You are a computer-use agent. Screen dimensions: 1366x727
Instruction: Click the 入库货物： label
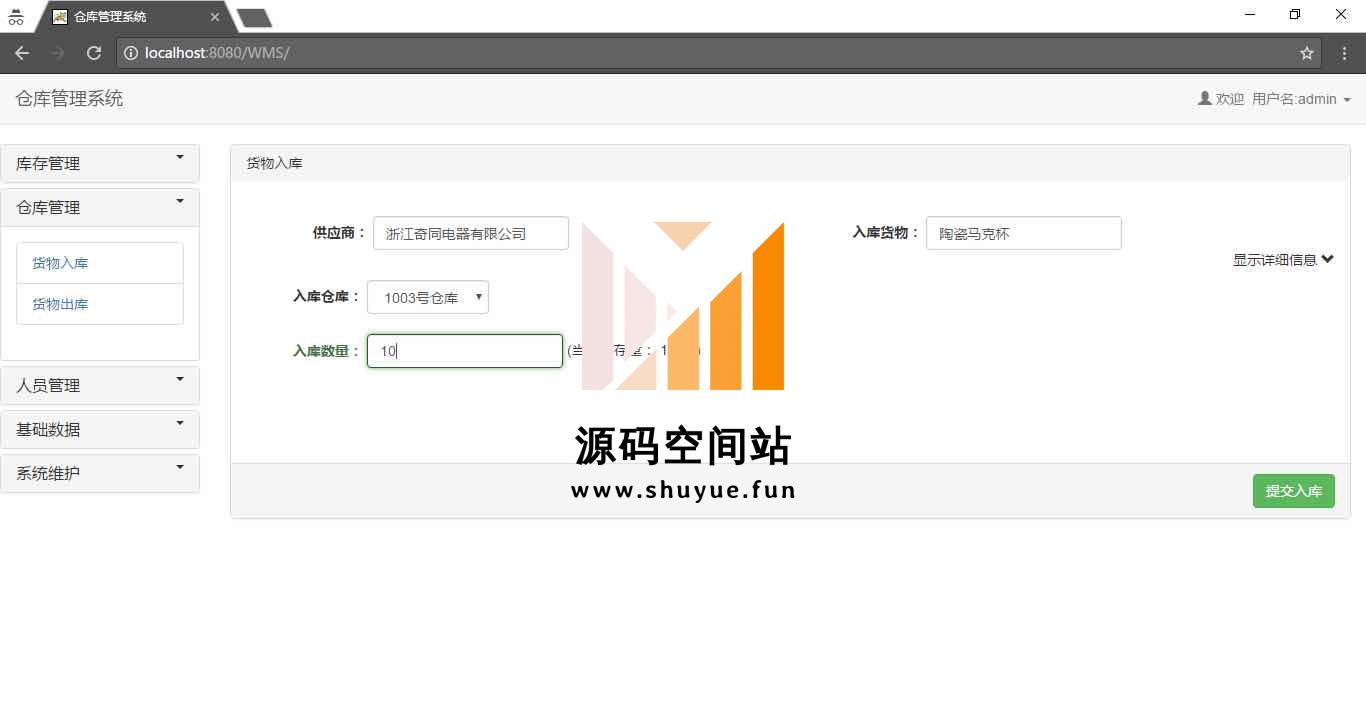coord(886,232)
